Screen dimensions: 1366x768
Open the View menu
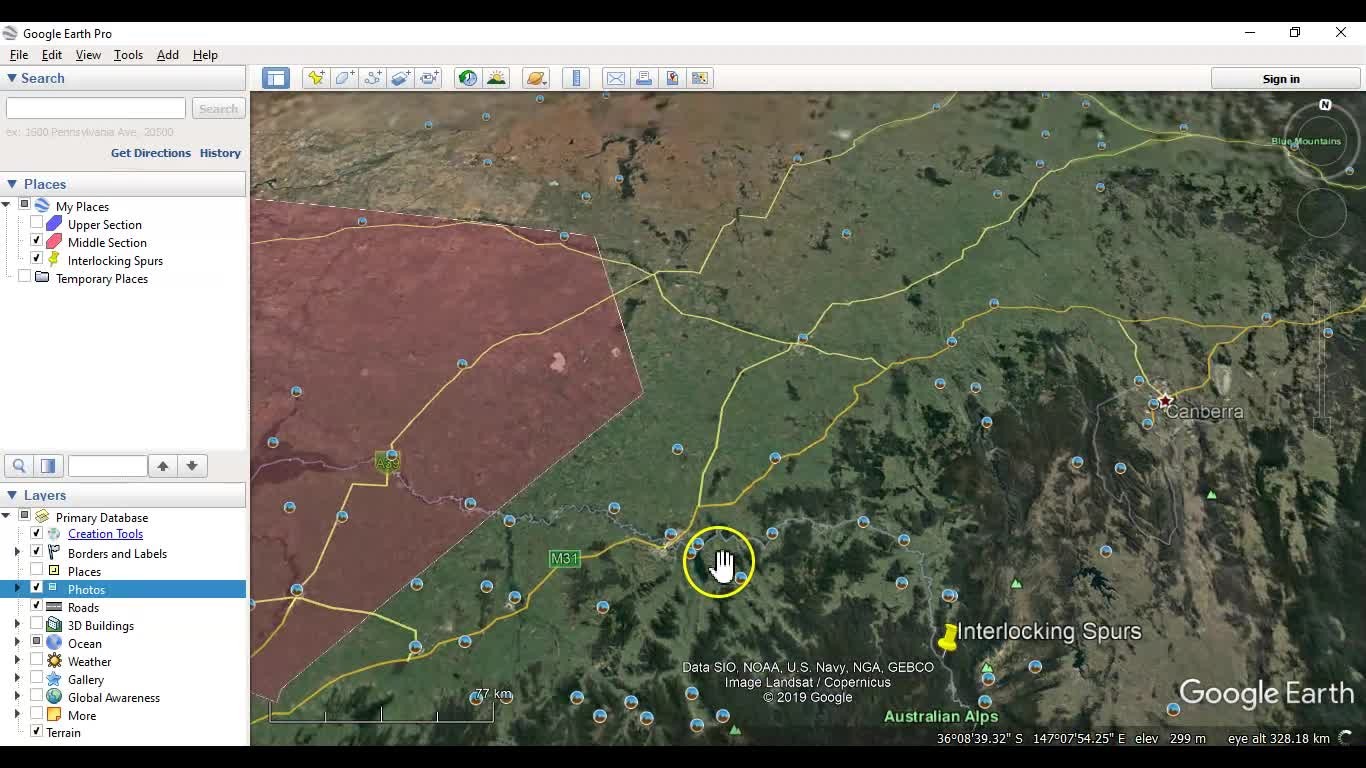tap(88, 55)
